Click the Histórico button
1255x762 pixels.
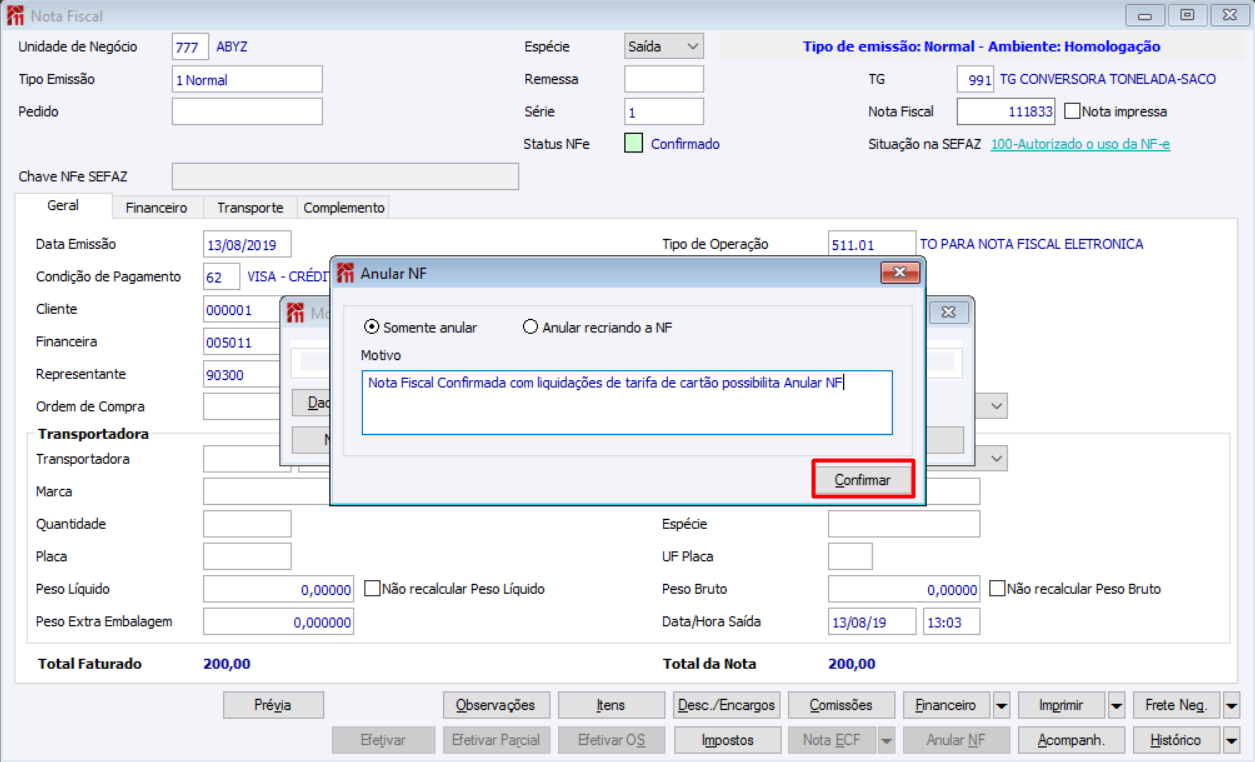pos(1176,740)
